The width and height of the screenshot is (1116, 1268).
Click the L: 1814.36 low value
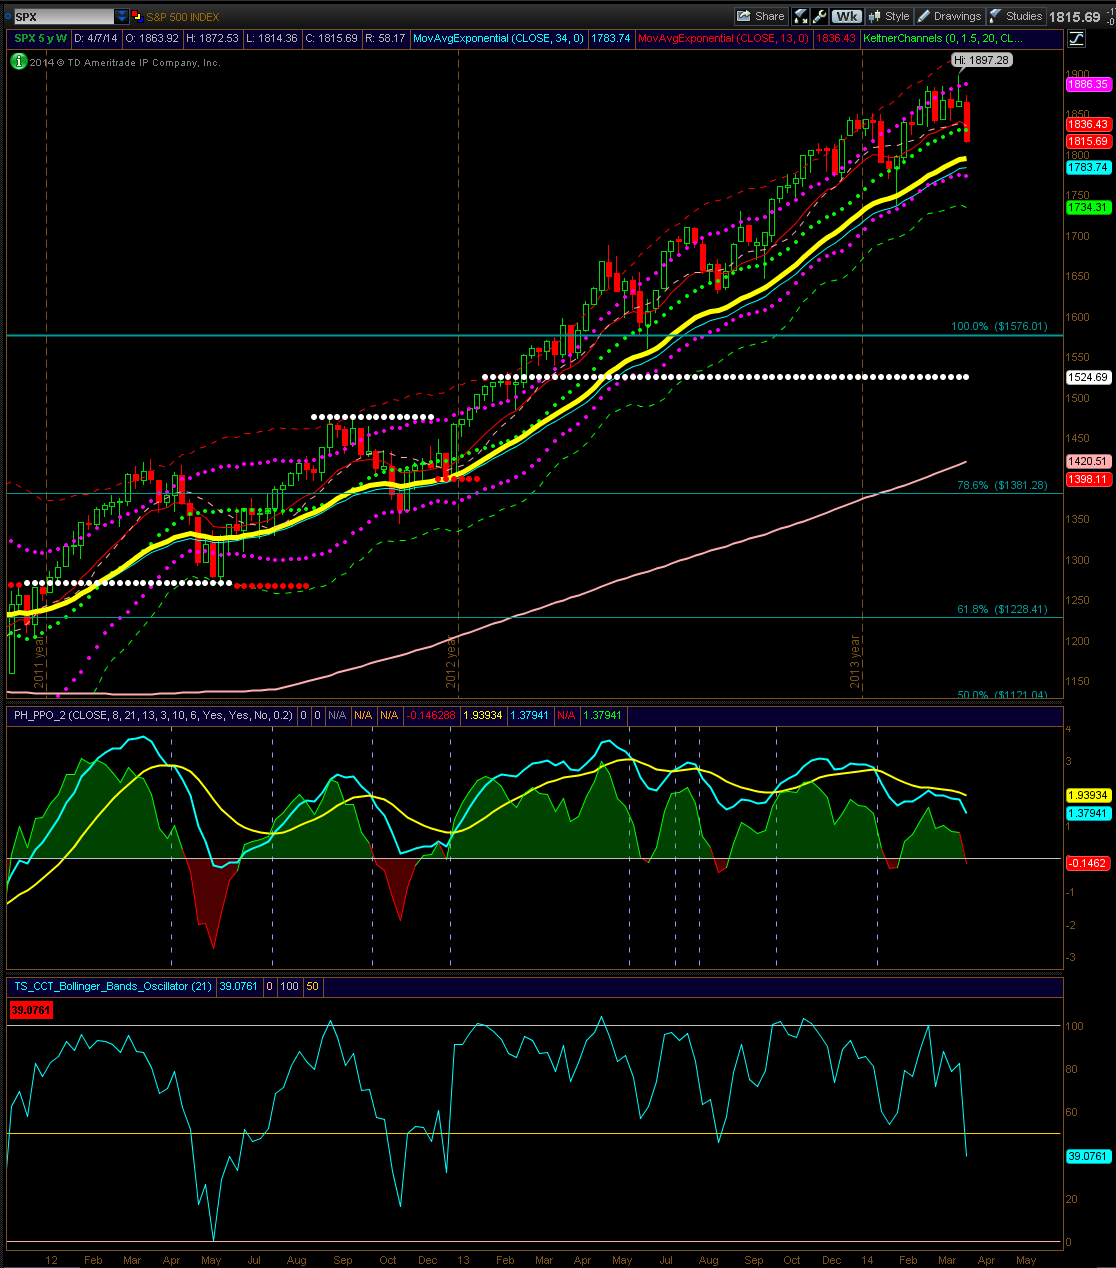[x=272, y=38]
